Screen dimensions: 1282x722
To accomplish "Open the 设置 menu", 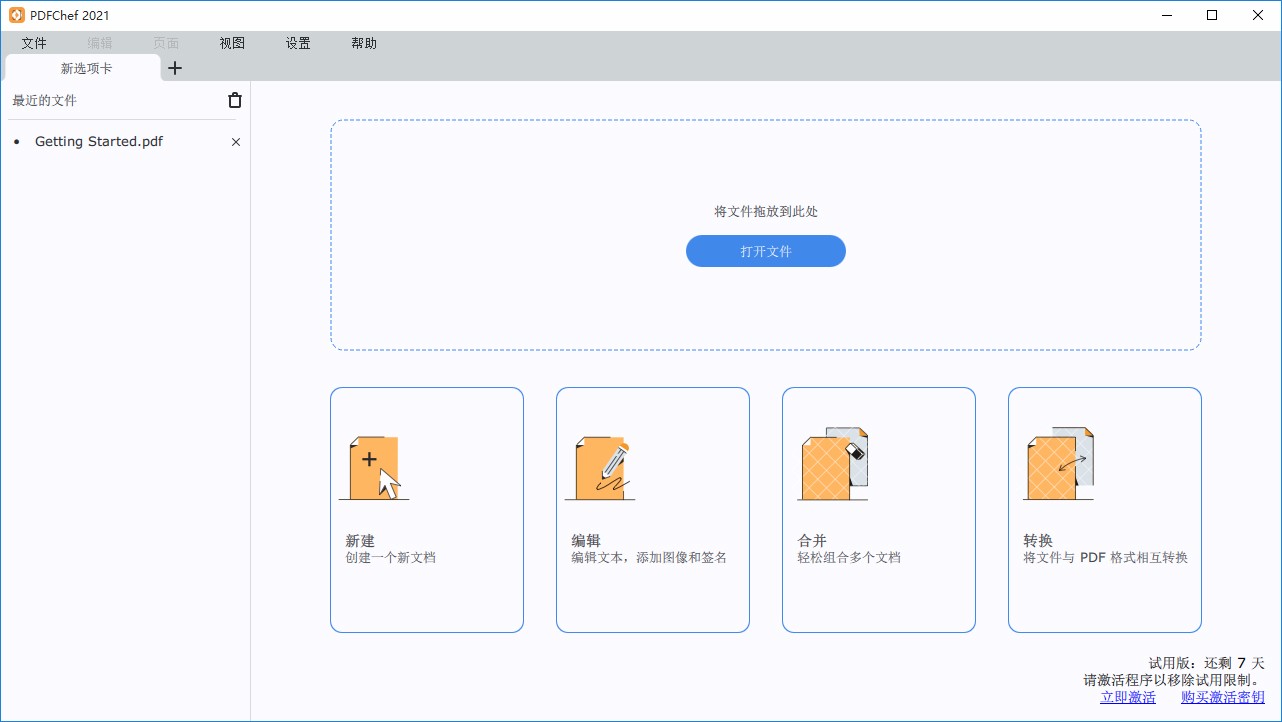I will click(x=297, y=43).
